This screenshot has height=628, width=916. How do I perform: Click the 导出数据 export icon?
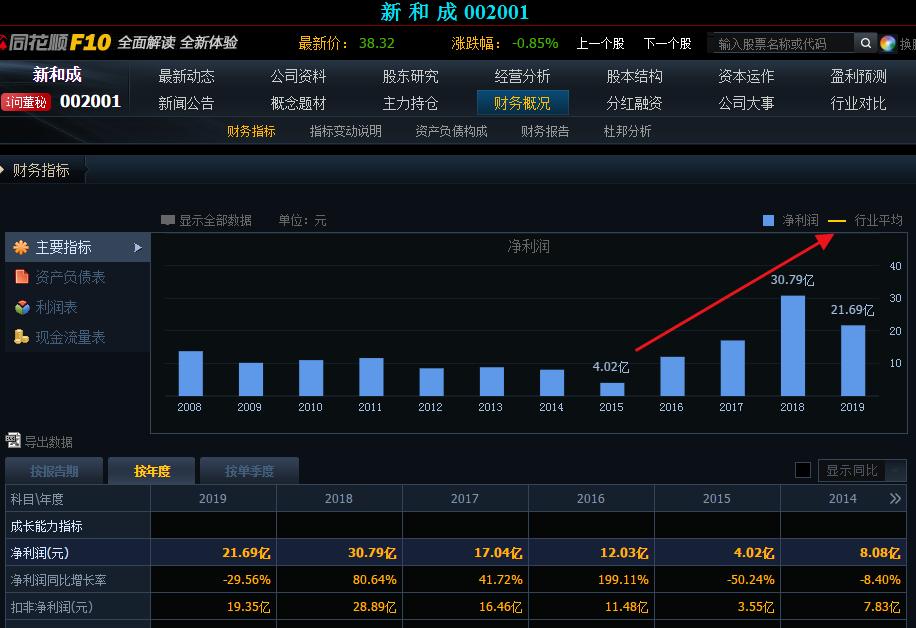click(13, 440)
